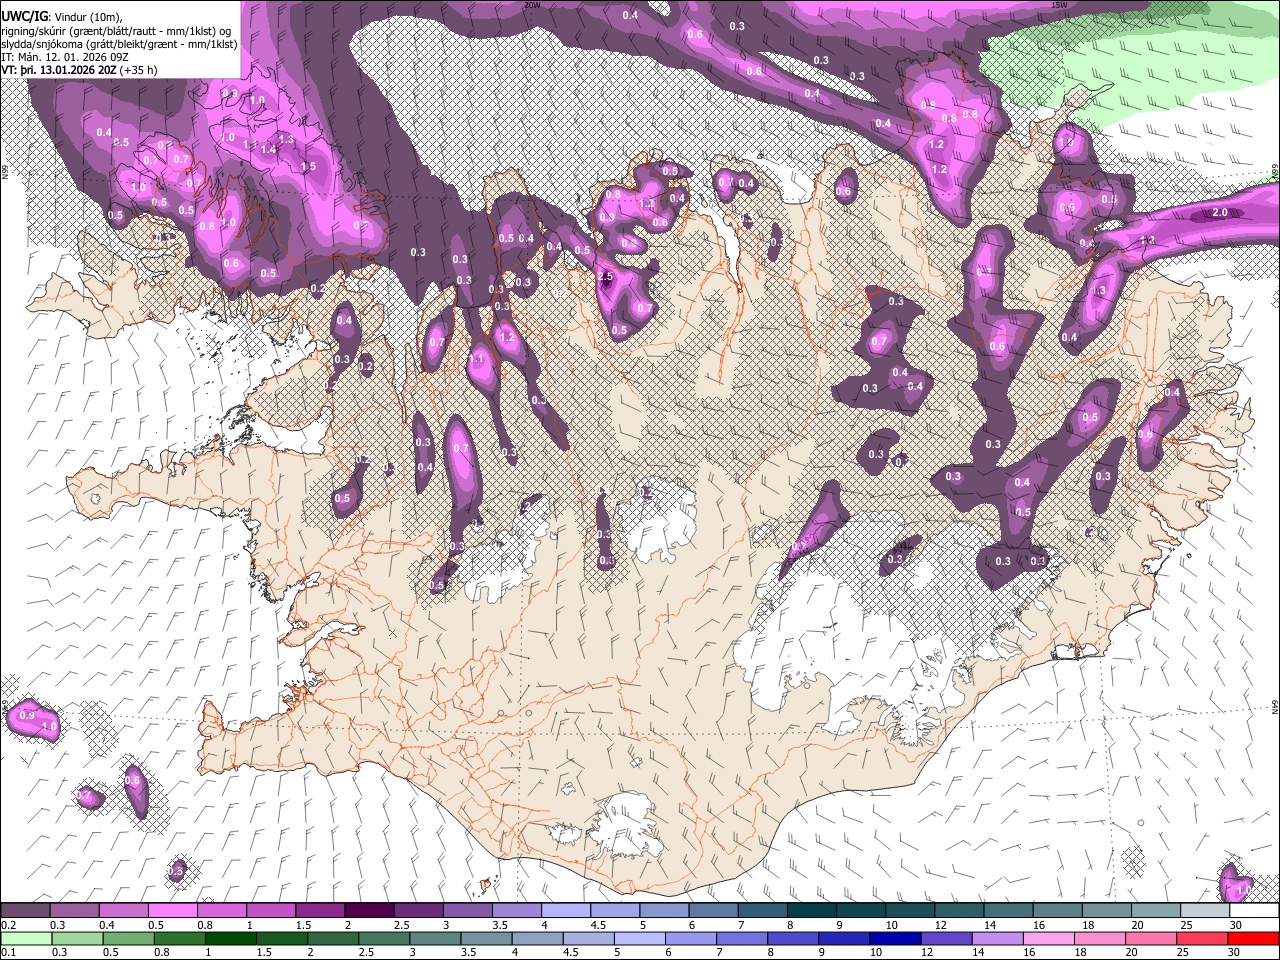Click the bright magenta swatch labeled 0.5
Viewport: 1280px width, 960px height.
[x=172, y=911]
